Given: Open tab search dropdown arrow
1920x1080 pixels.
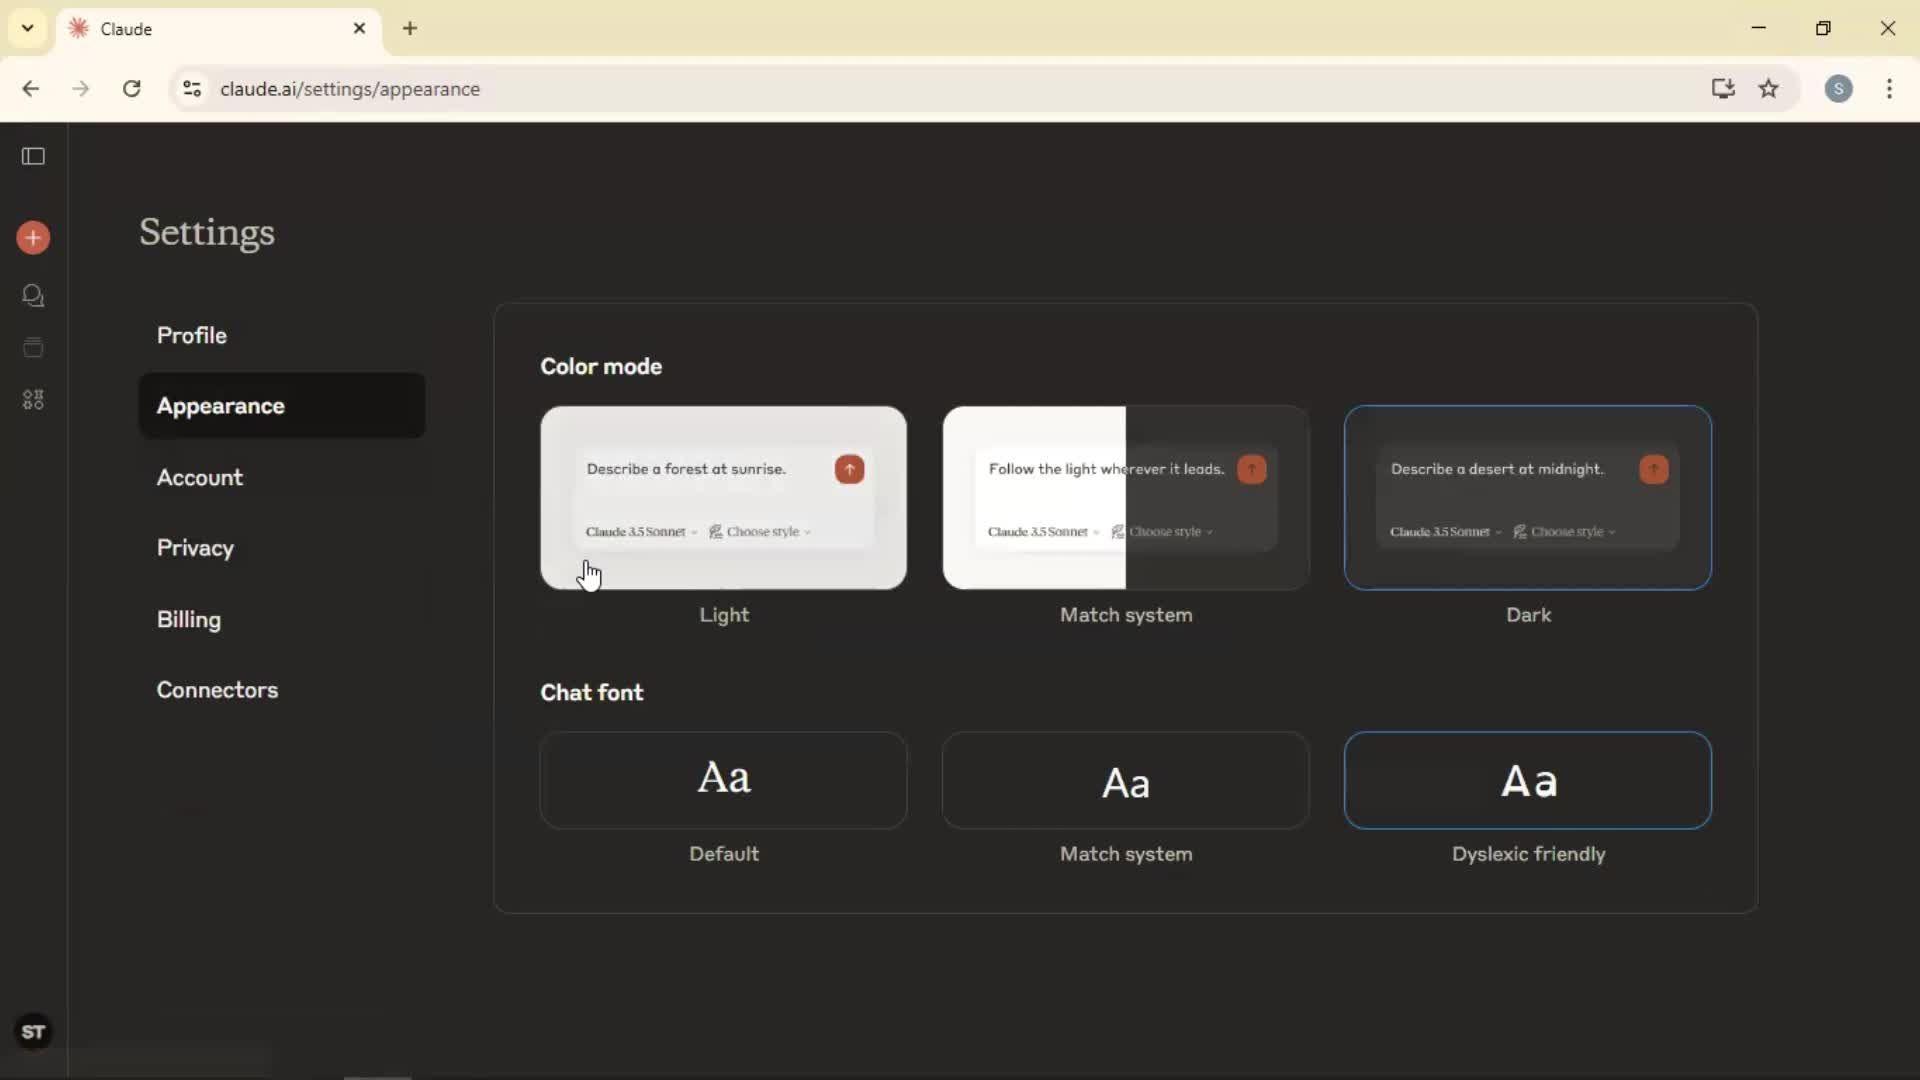Looking at the screenshot, I should click(x=28, y=28).
